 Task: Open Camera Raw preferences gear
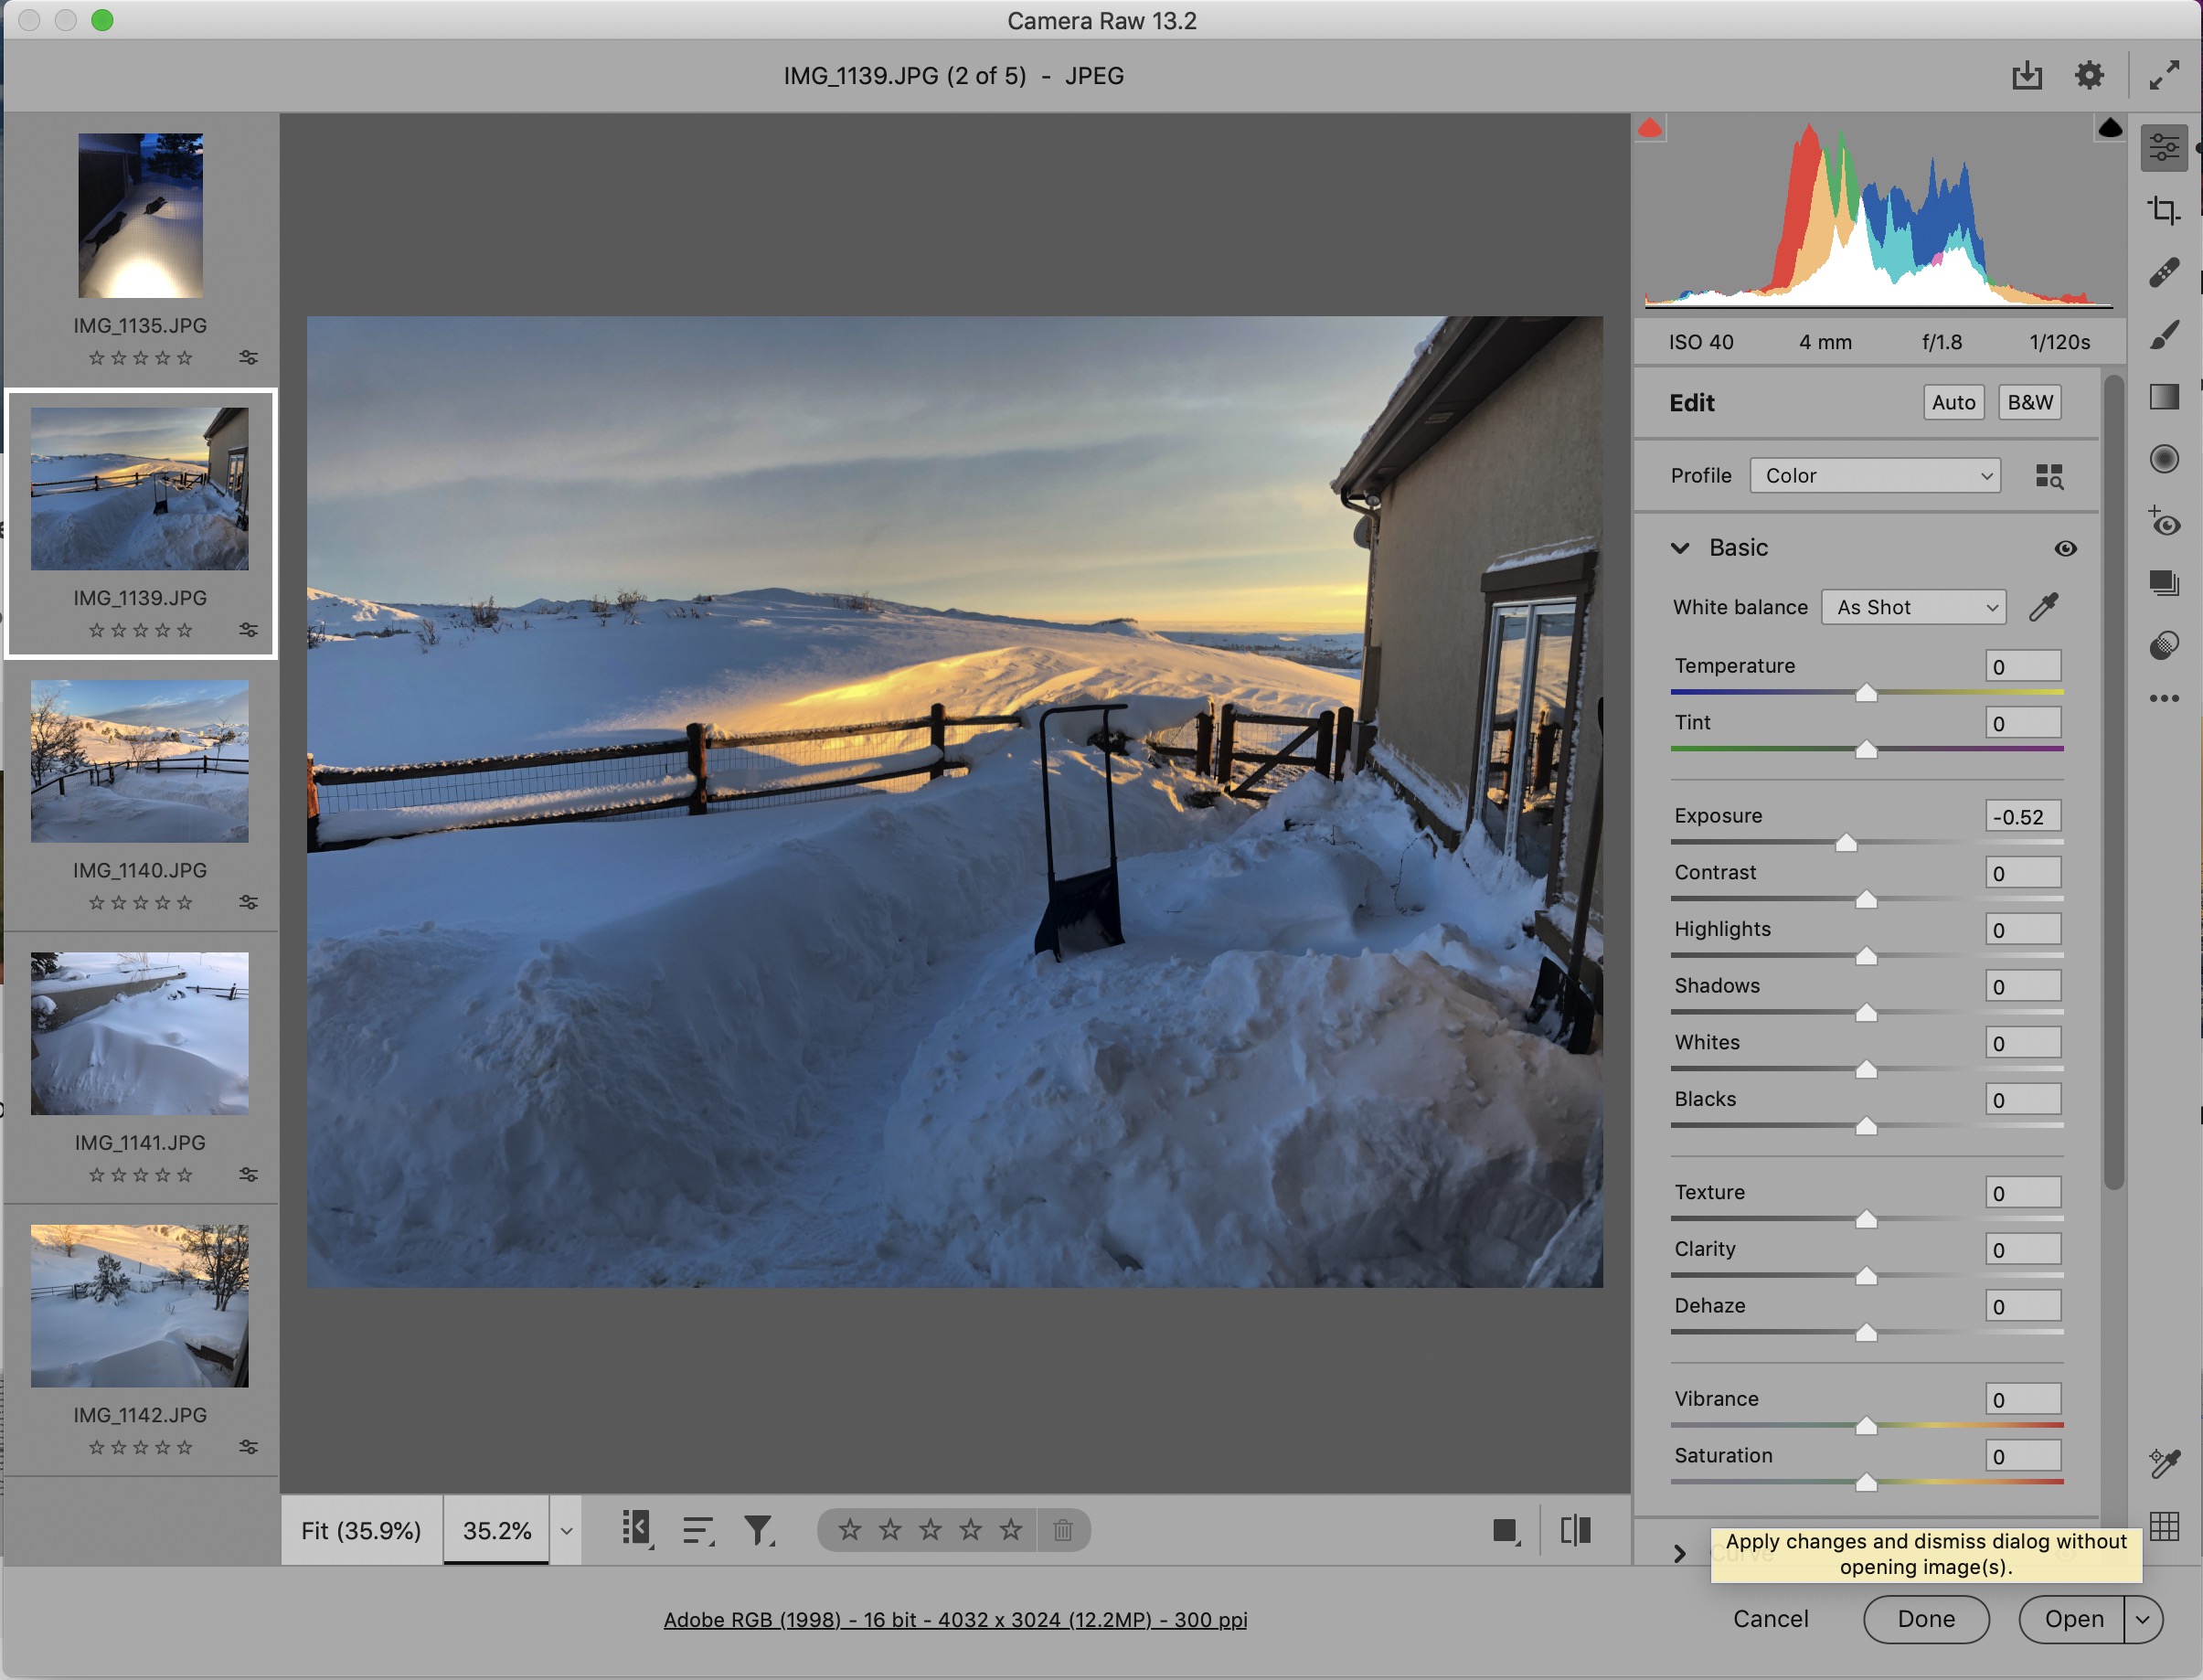pyautogui.click(x=2089, y=75)
